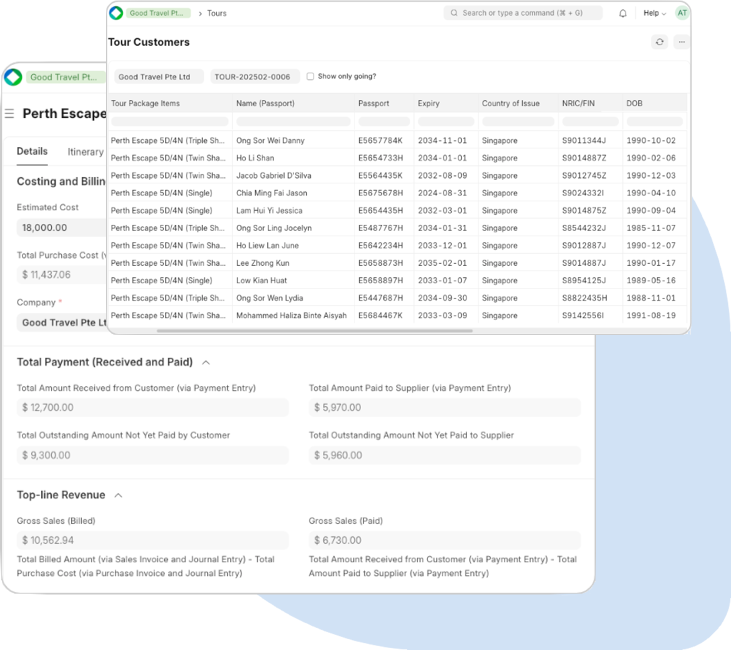Click Total Purchase Cost field $ 11,437.06
Image resolution: width=731 pixels, height=650 pixels.
[62, 275]
